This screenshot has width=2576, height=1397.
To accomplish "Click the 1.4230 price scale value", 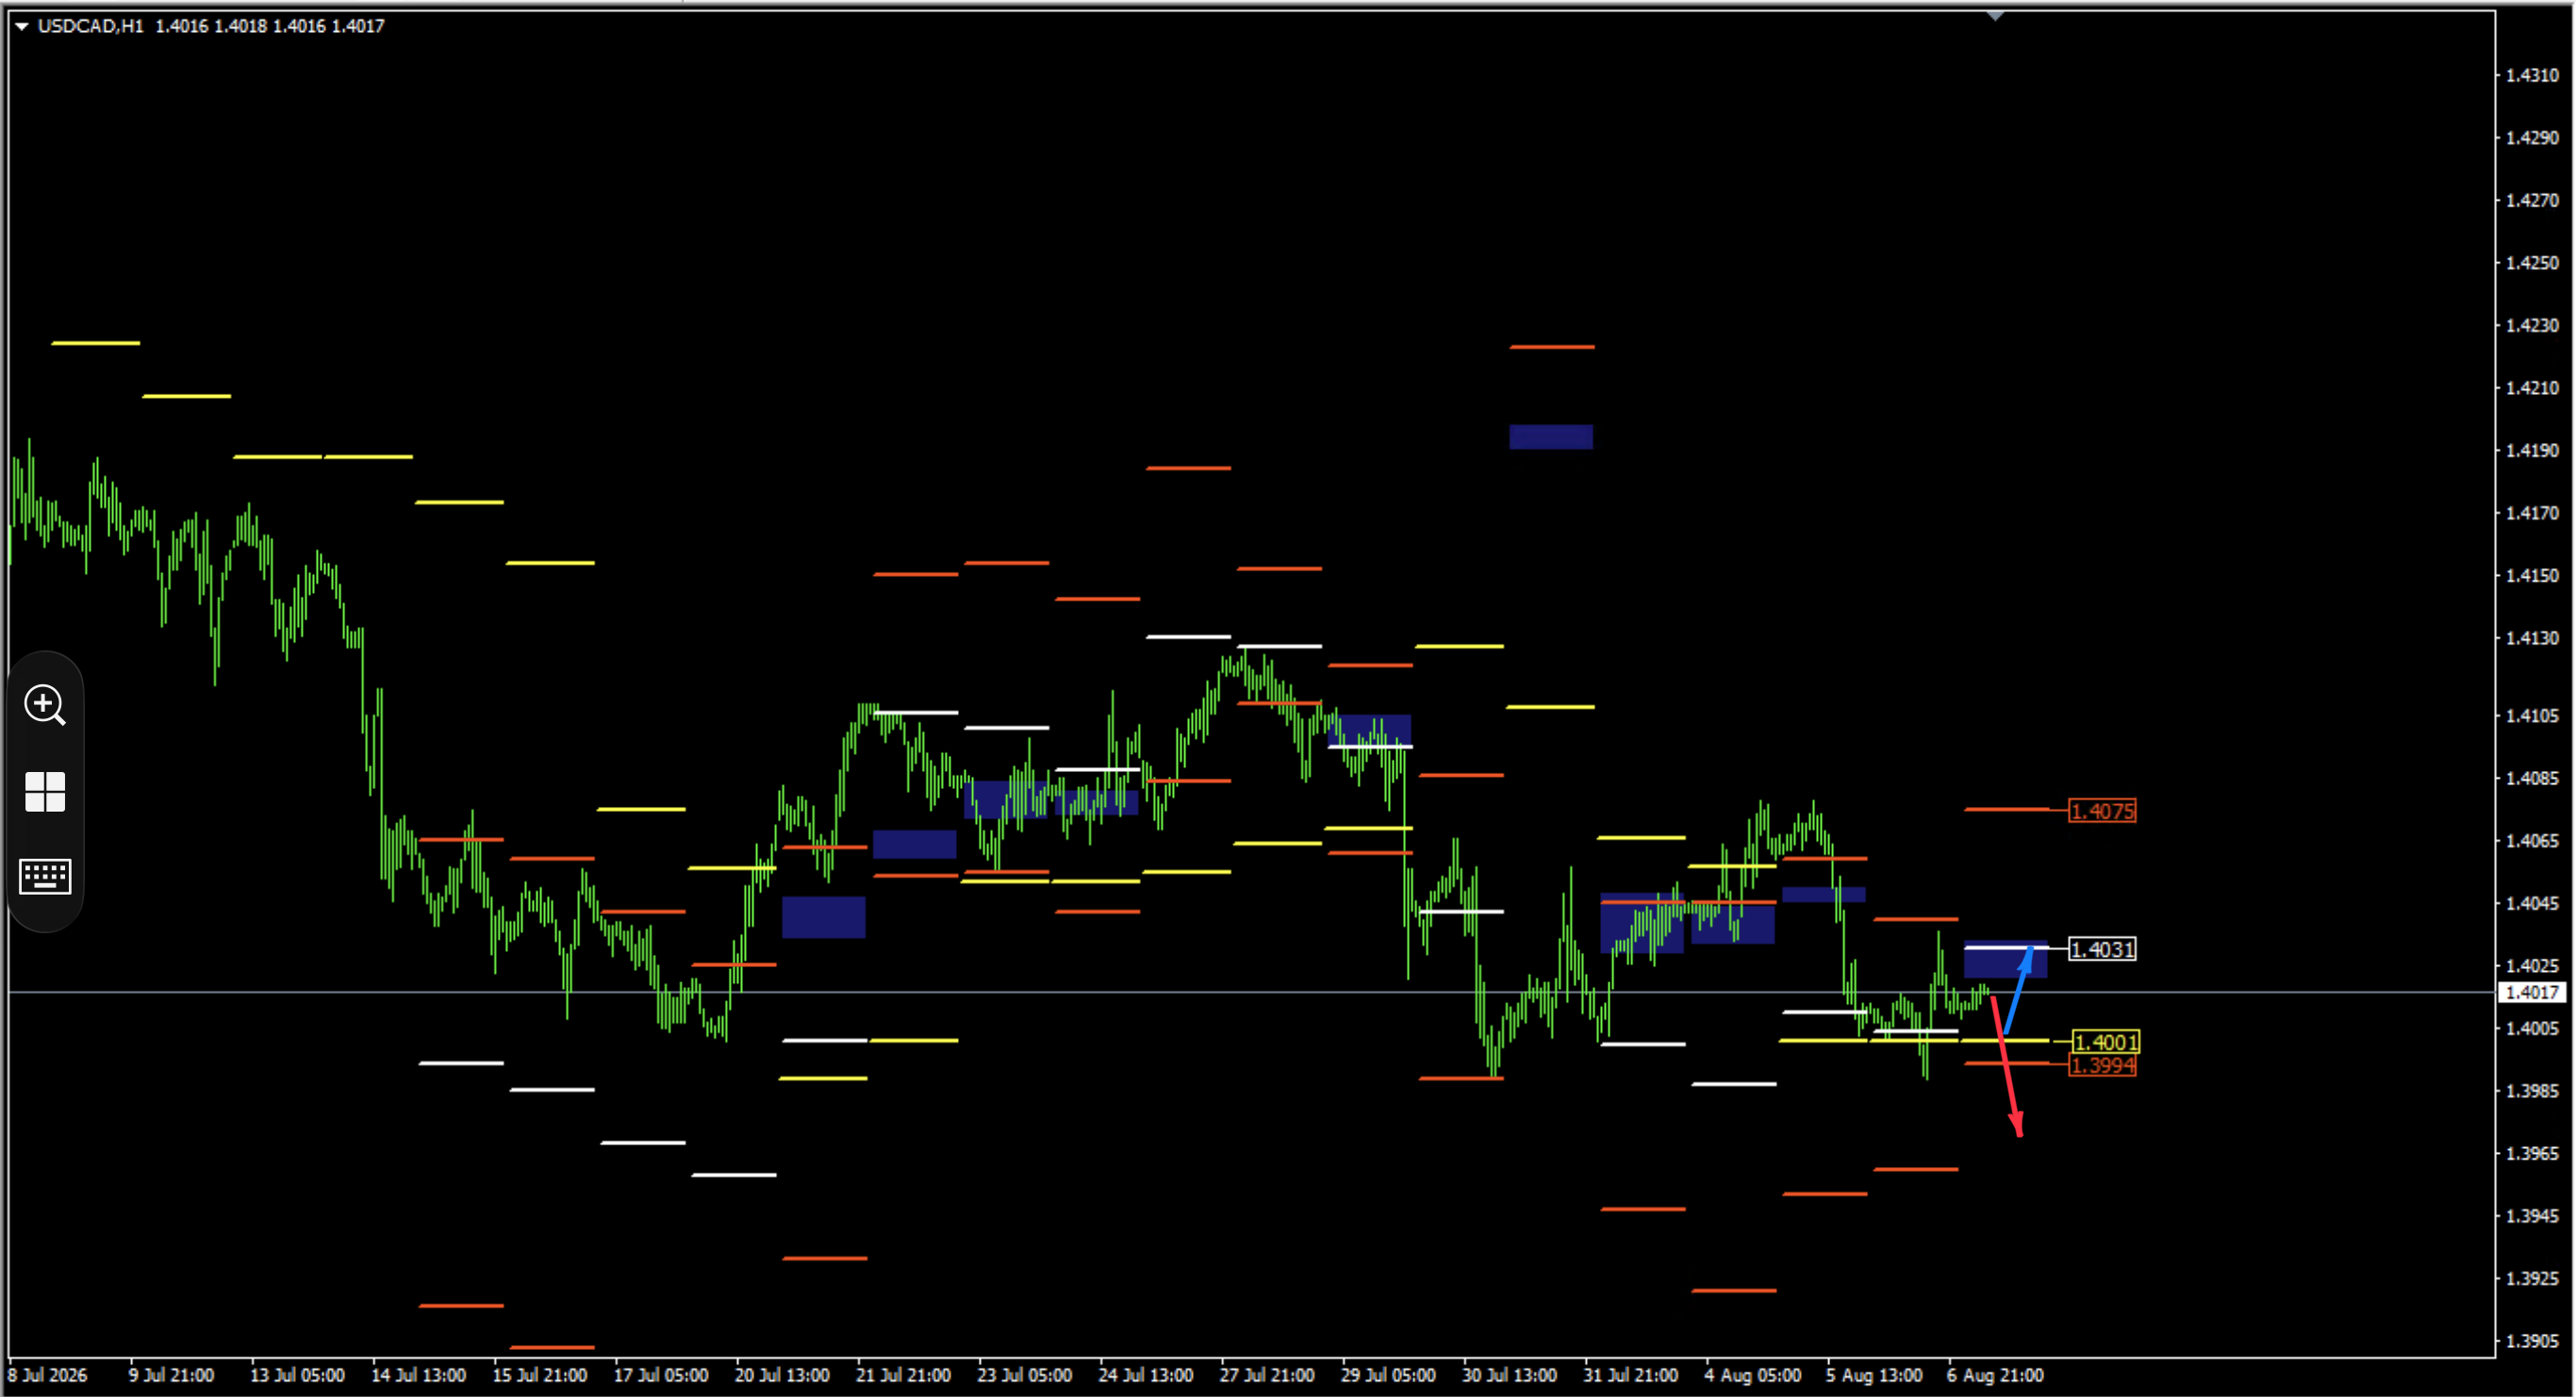I will pyautogui.click(x=2532, y=325).
